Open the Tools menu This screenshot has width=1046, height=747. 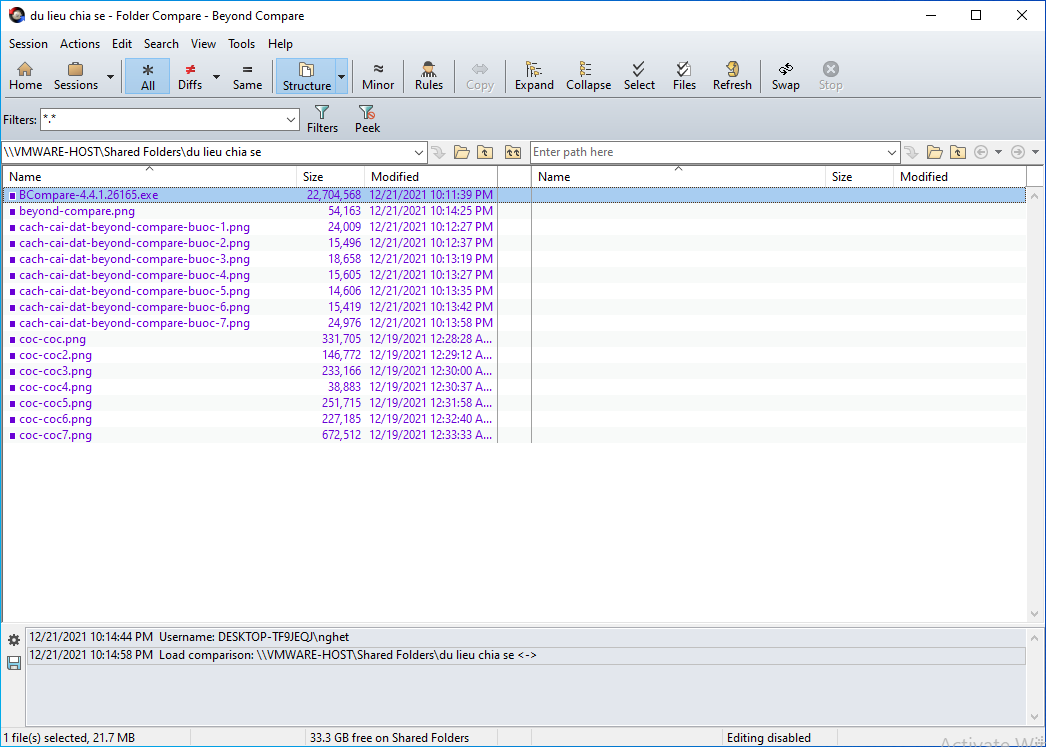point(241,44)
